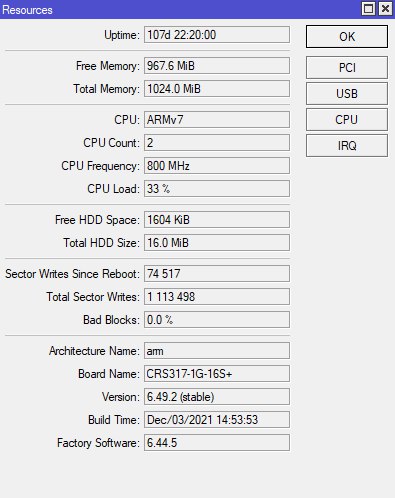
Task: Maximize the Resources window
Action: [x=368, y=9]
